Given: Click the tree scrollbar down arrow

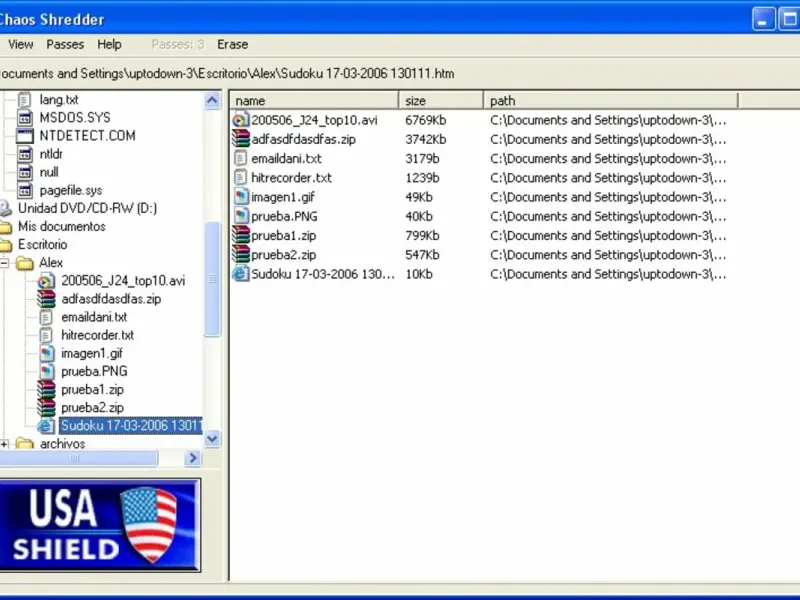Looking at the screenshot, I should click(x=212, y=439).
